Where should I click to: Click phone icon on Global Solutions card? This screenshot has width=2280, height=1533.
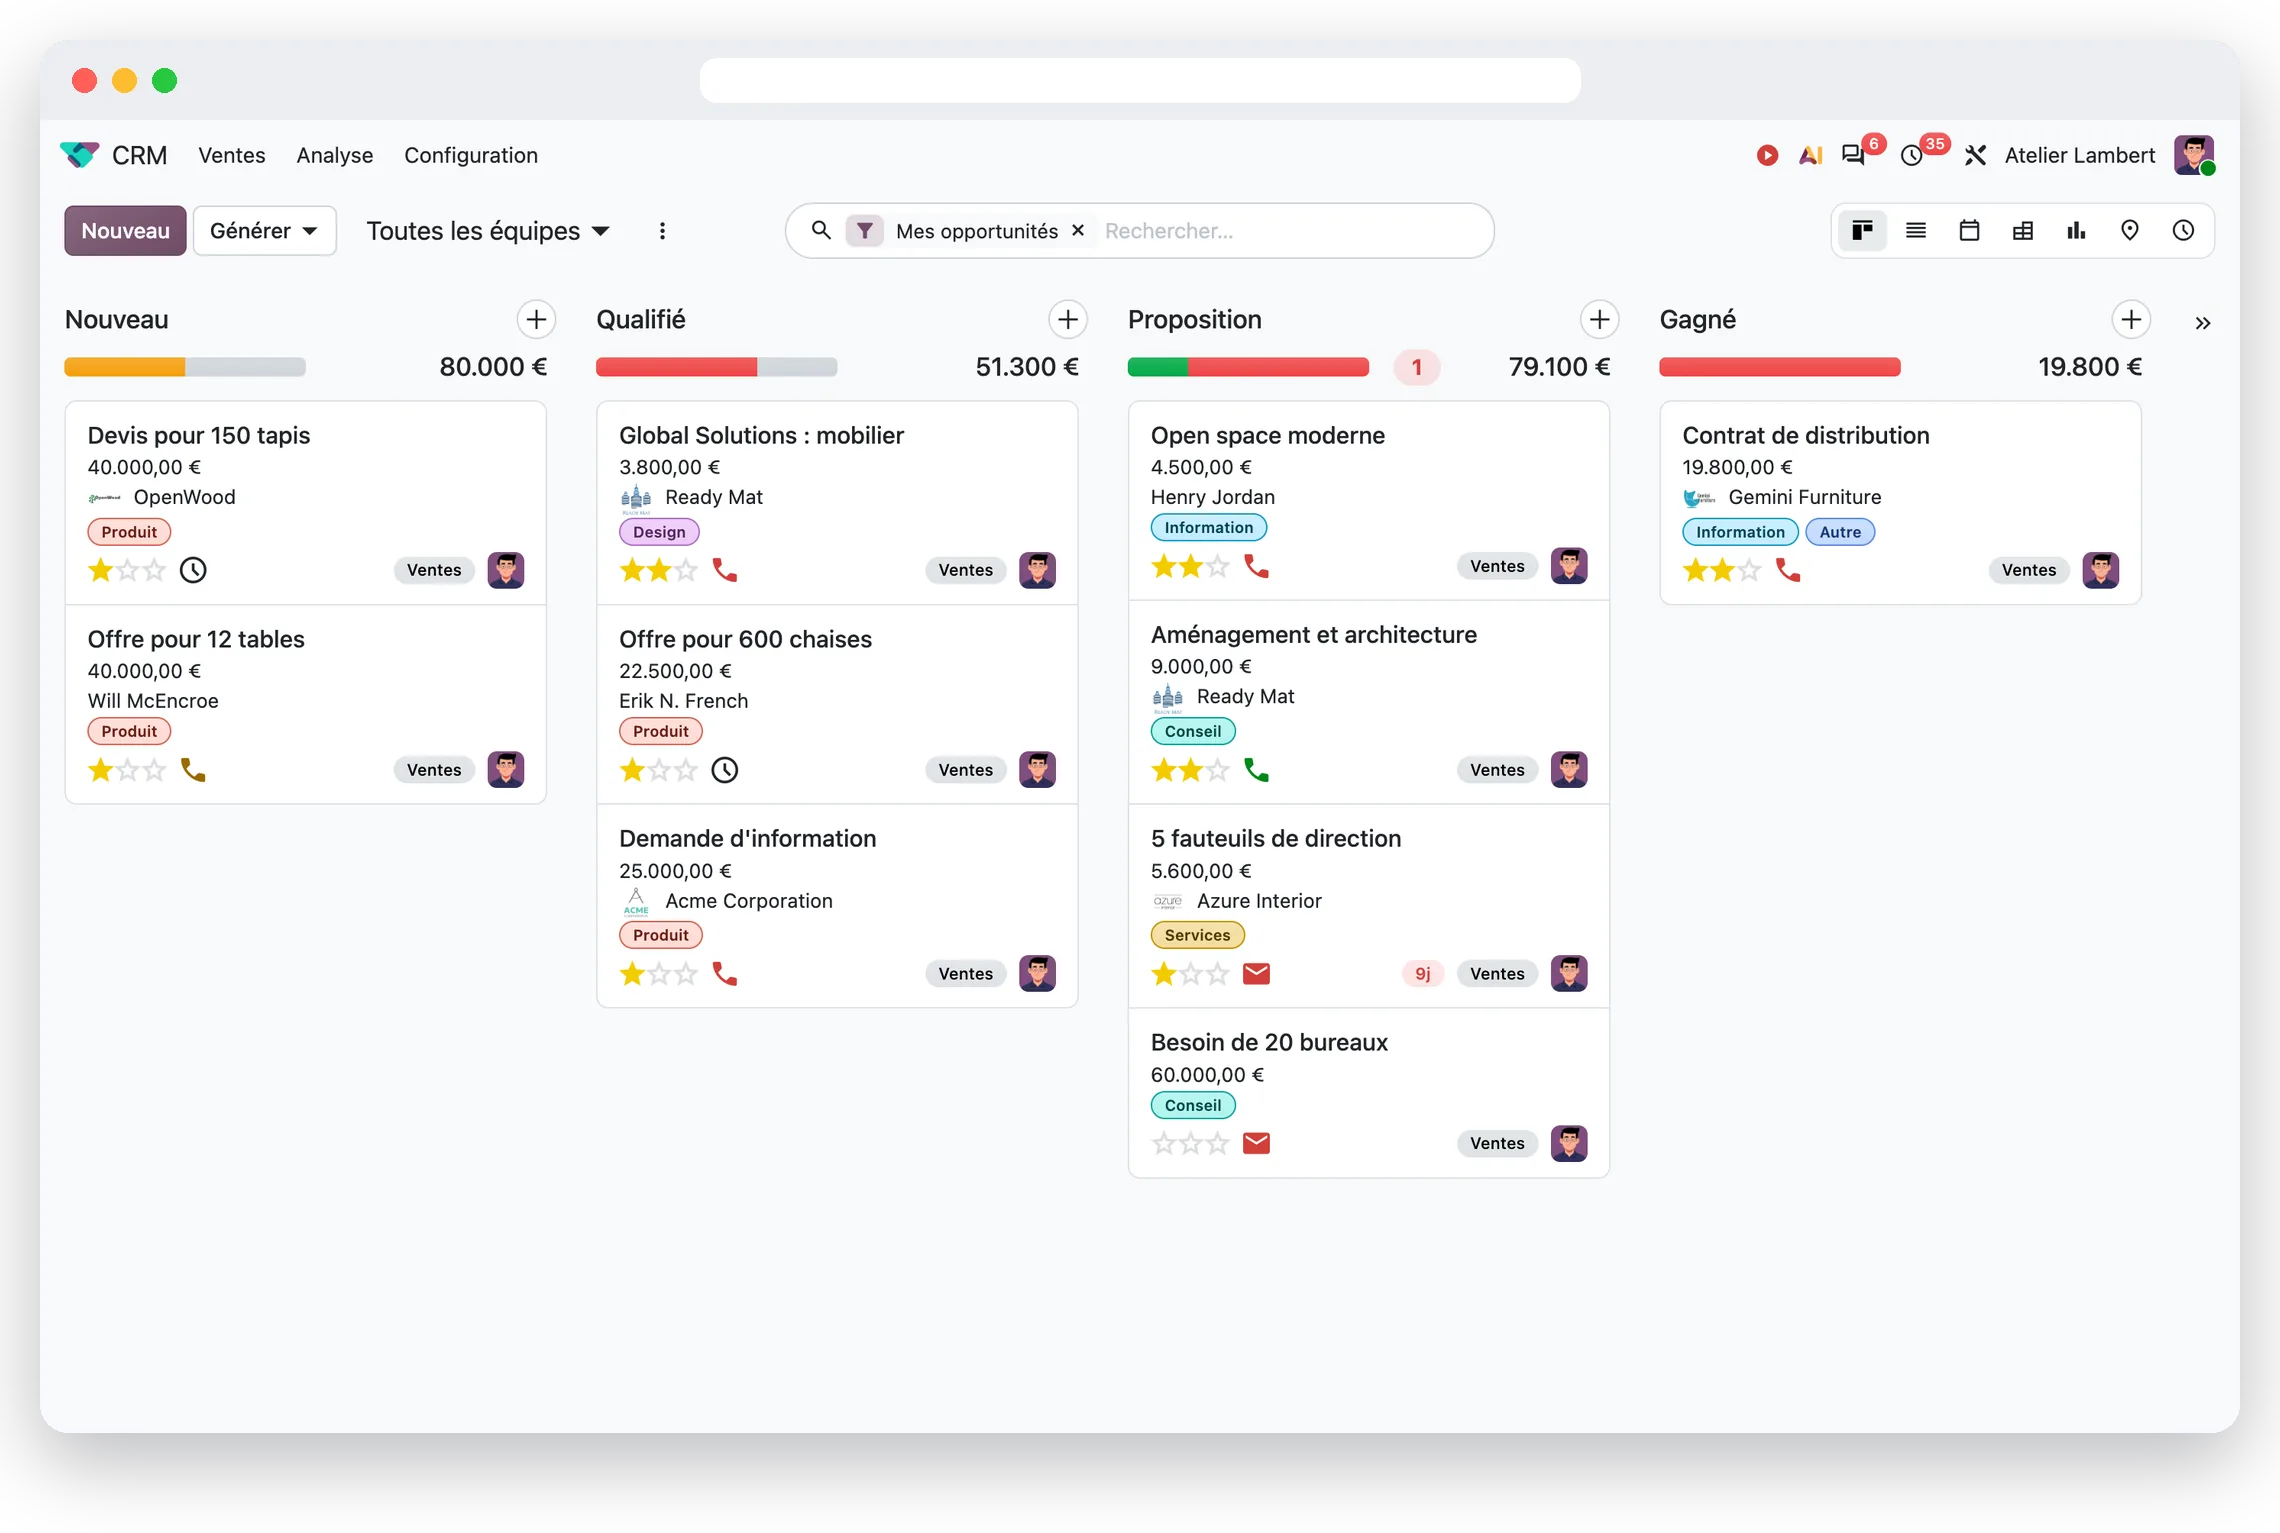[x=725, y=570]
